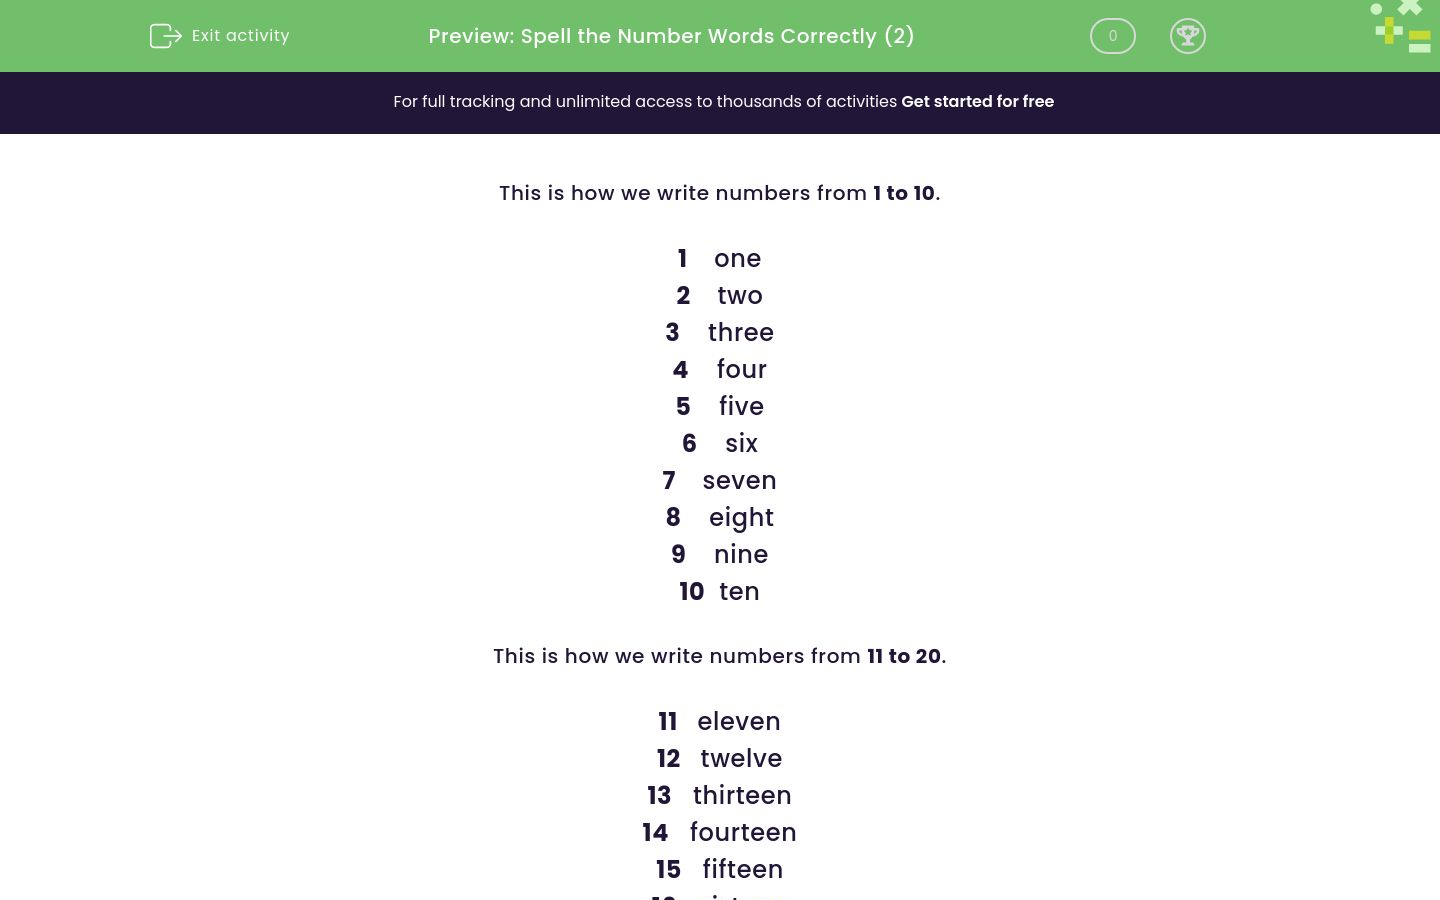
Task: Click the rounded score badge outline
Action: pyautogui.click(x=1113, y=36)
